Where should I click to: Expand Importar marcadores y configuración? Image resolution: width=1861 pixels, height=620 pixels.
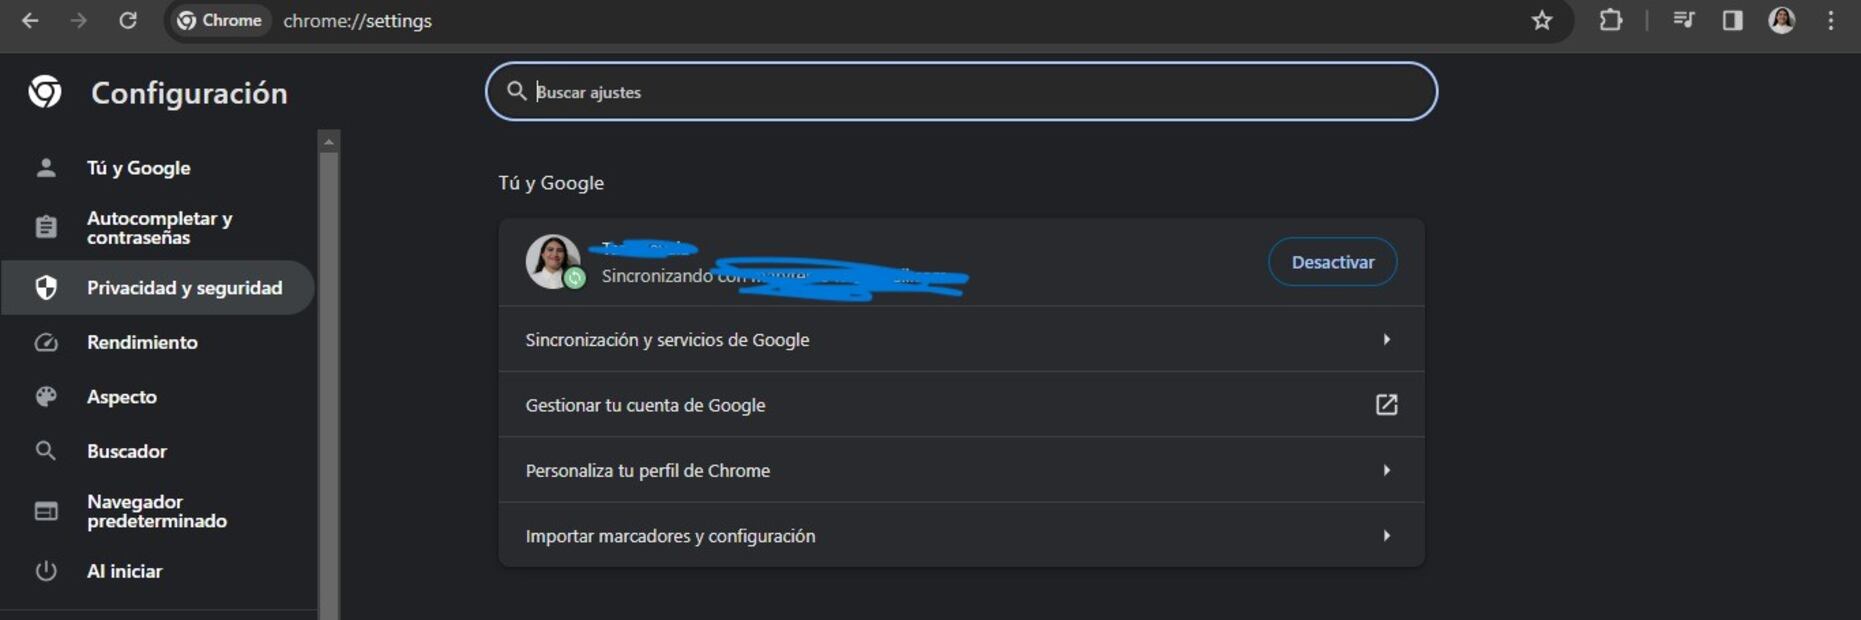[960, 536]
